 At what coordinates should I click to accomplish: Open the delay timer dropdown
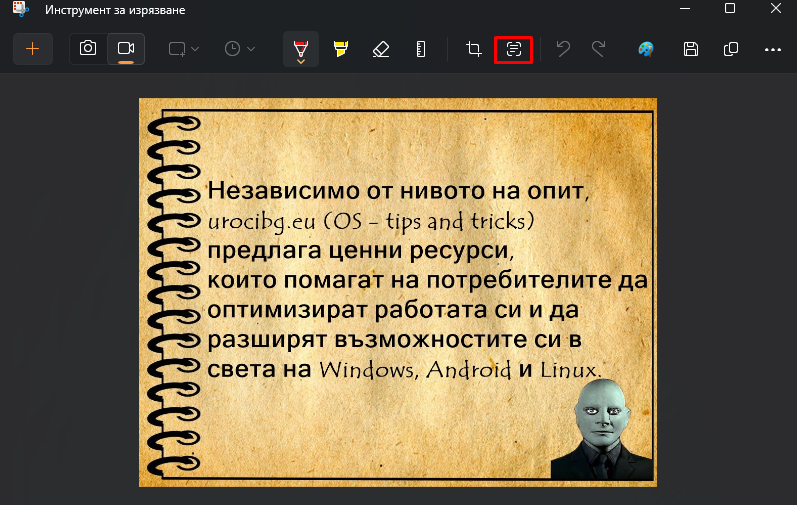click(x=239, y=49)
